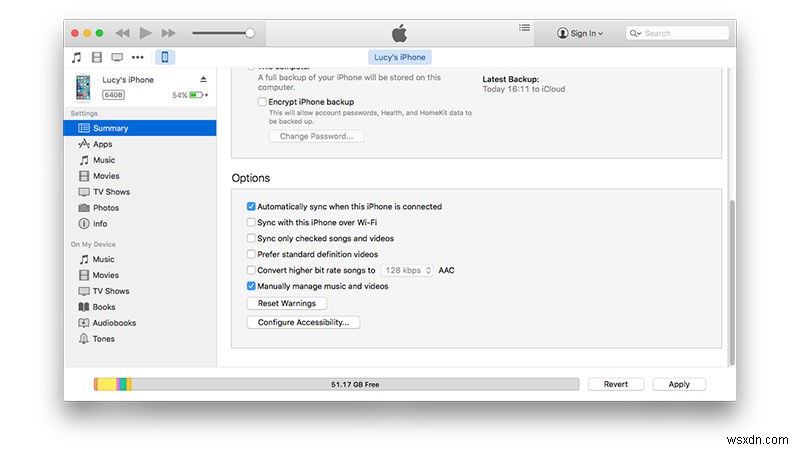This screenshot has width=800, height=450.
Task: Focus the Search field
Action: coord(677,33)
